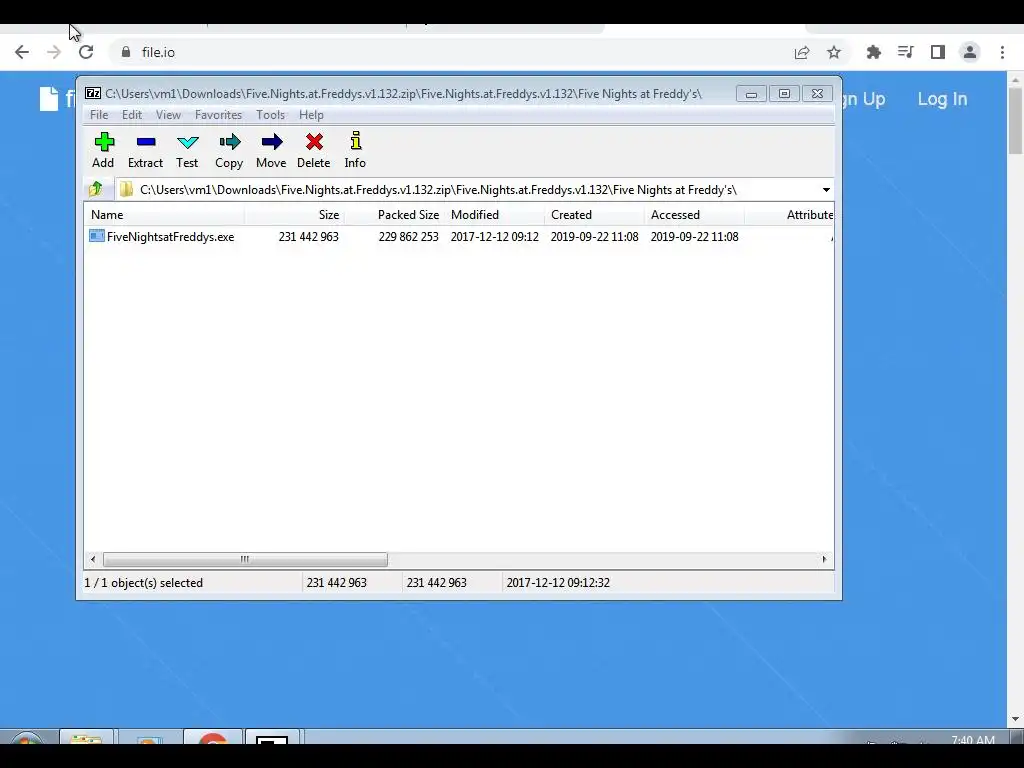This screenshot has height=768, width=1024.
Task: Toggle the browser side panel icon
Action: [x=938, y=52]
